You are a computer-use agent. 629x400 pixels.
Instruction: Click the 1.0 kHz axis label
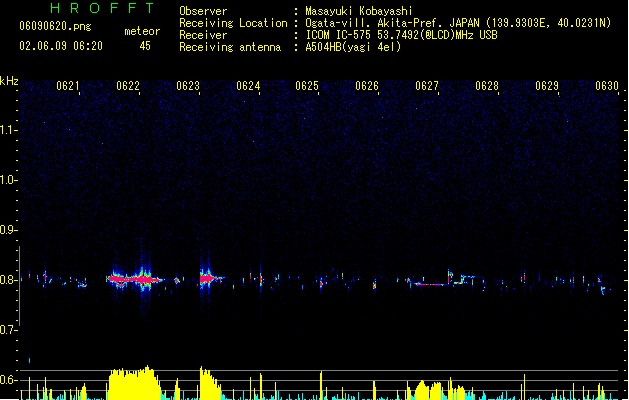[8, 180]
